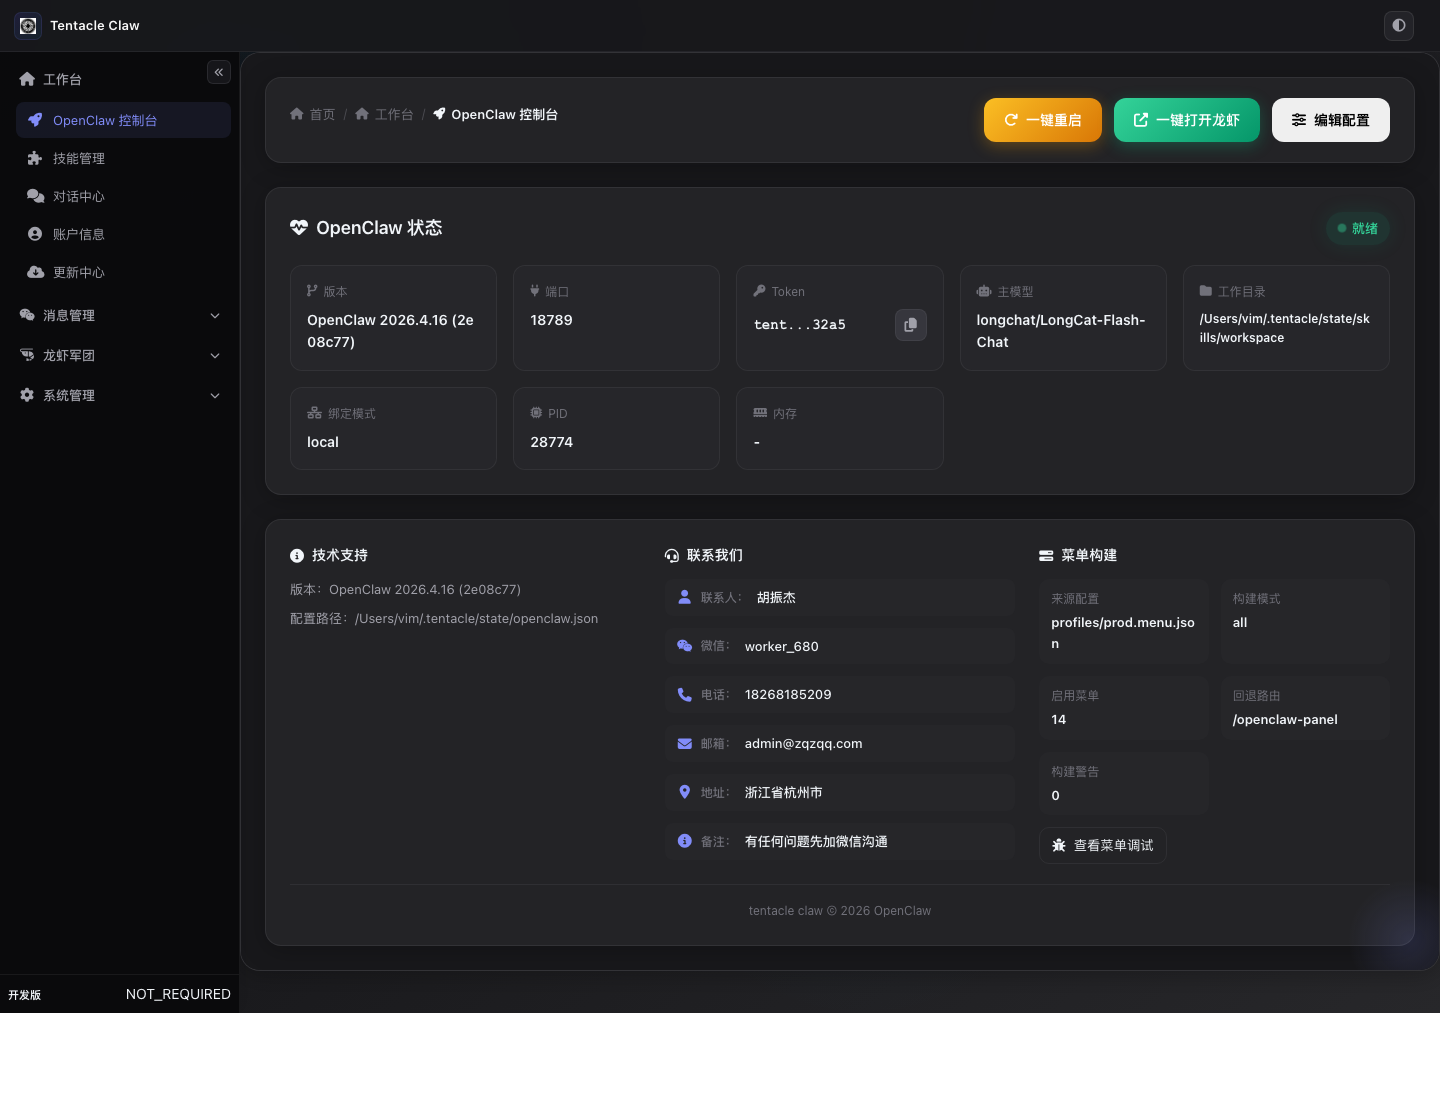Viewport: 1440px width, 1100px height.
Task: Select the version text OpenClaw 2026.4.16 (2e08c77) in the 版本 card
Action: (390, 331)
